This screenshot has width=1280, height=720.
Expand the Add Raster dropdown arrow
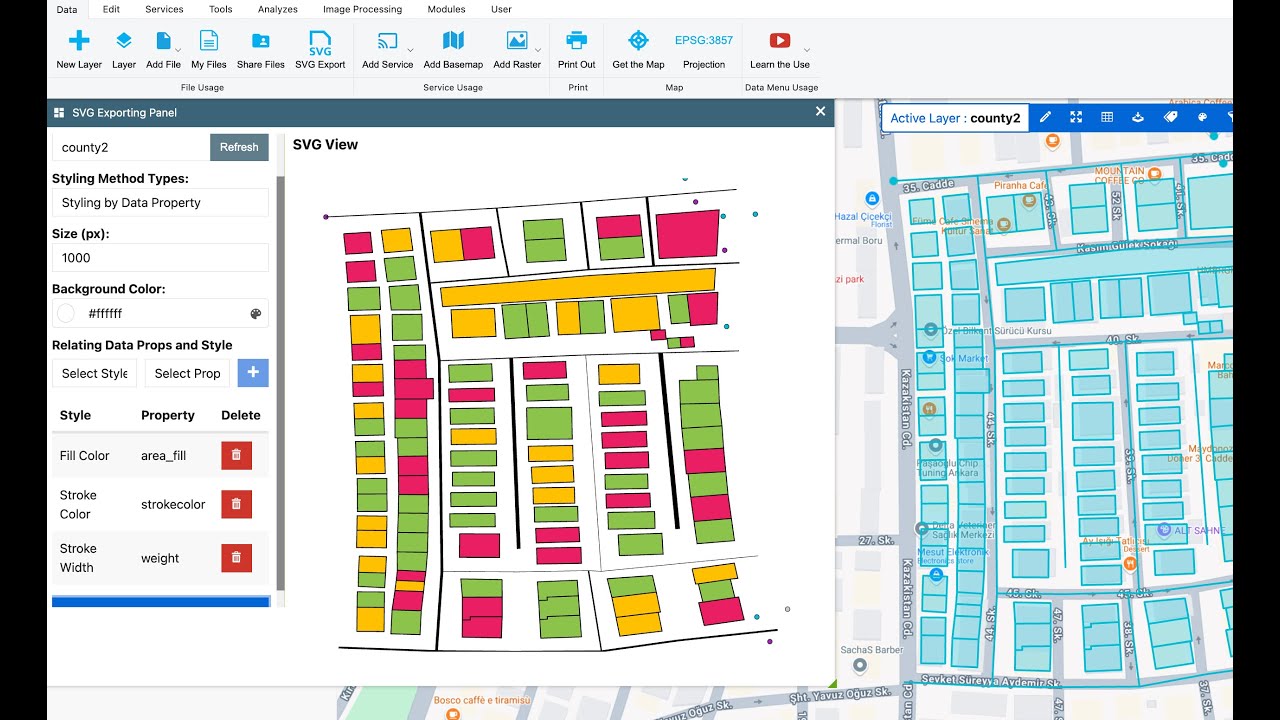click(x=538, y=49)
